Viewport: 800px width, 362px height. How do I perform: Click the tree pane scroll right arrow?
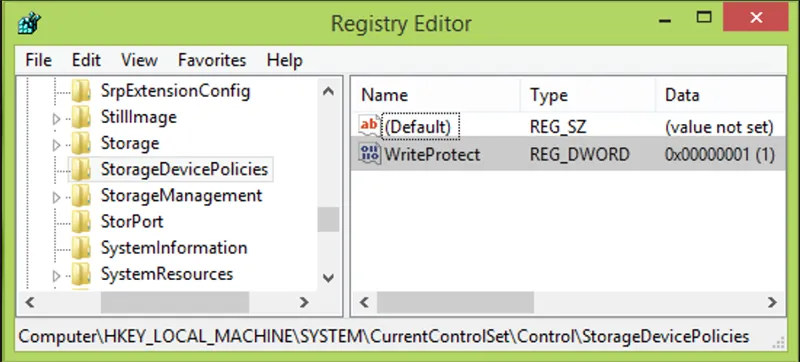pos(304,302)
